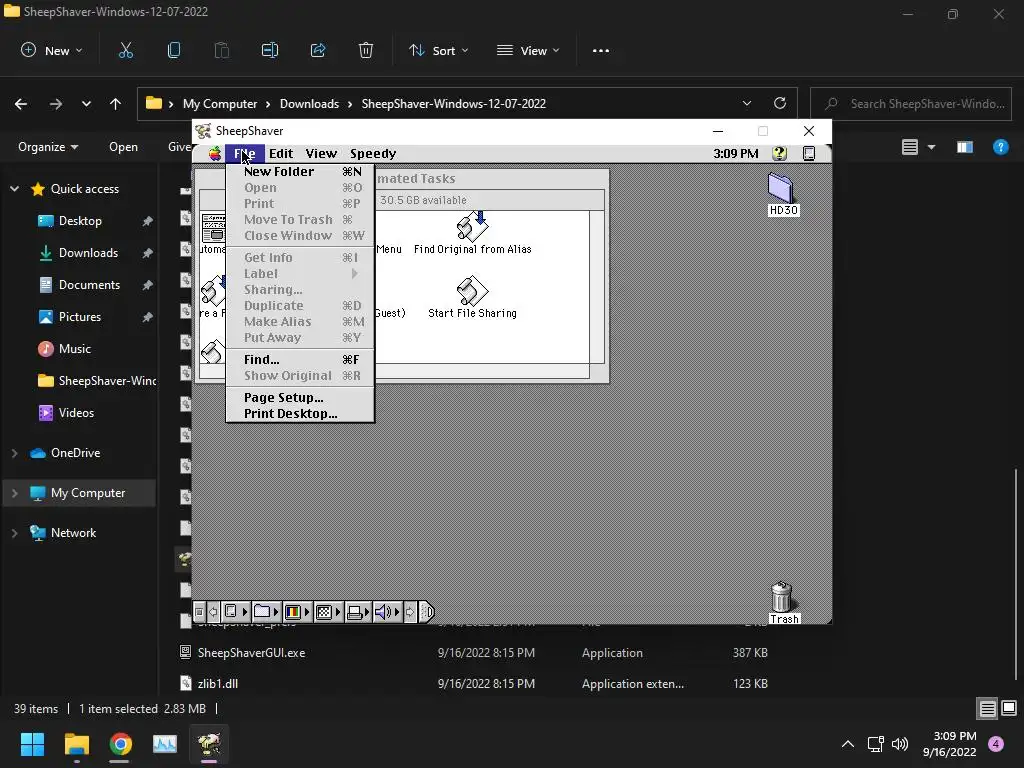Click the Delete trash icon in Explorer
Viewport: 1024px width, 768px height.
pos(366,50)
